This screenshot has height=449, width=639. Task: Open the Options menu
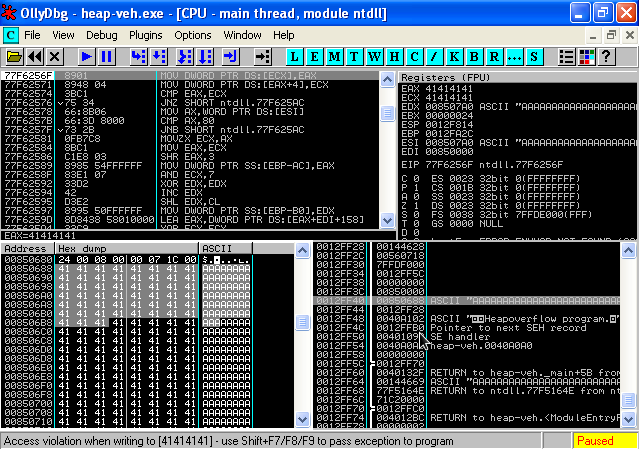click(193, 34)
